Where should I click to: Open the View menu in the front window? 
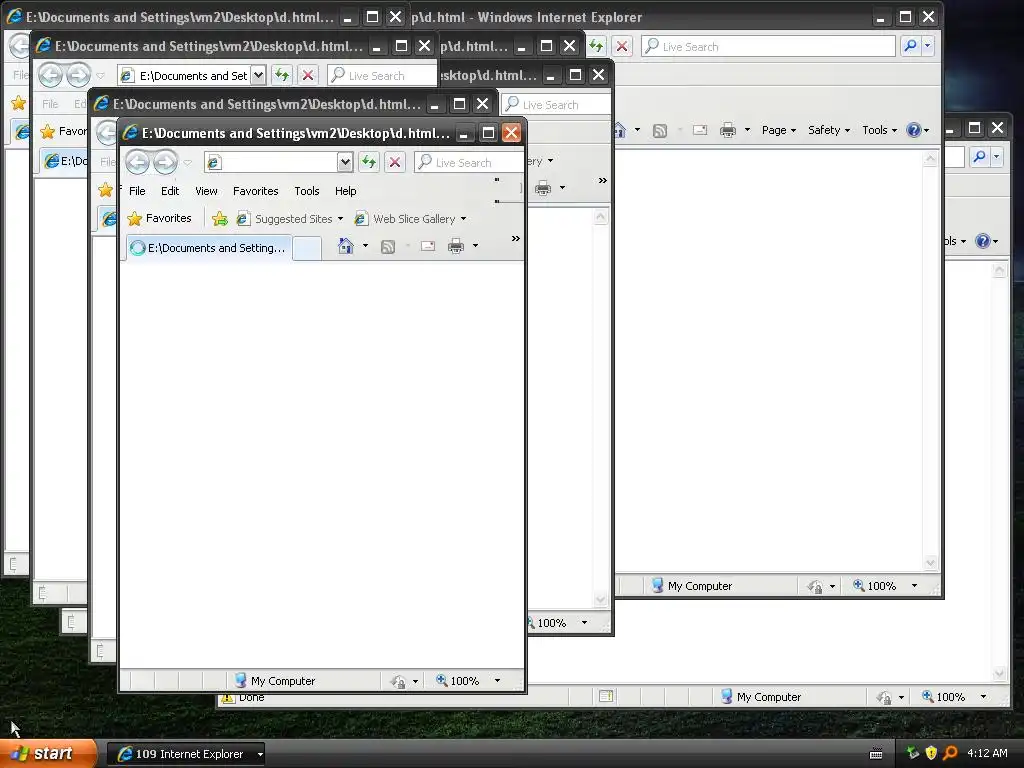pos(206,191)
